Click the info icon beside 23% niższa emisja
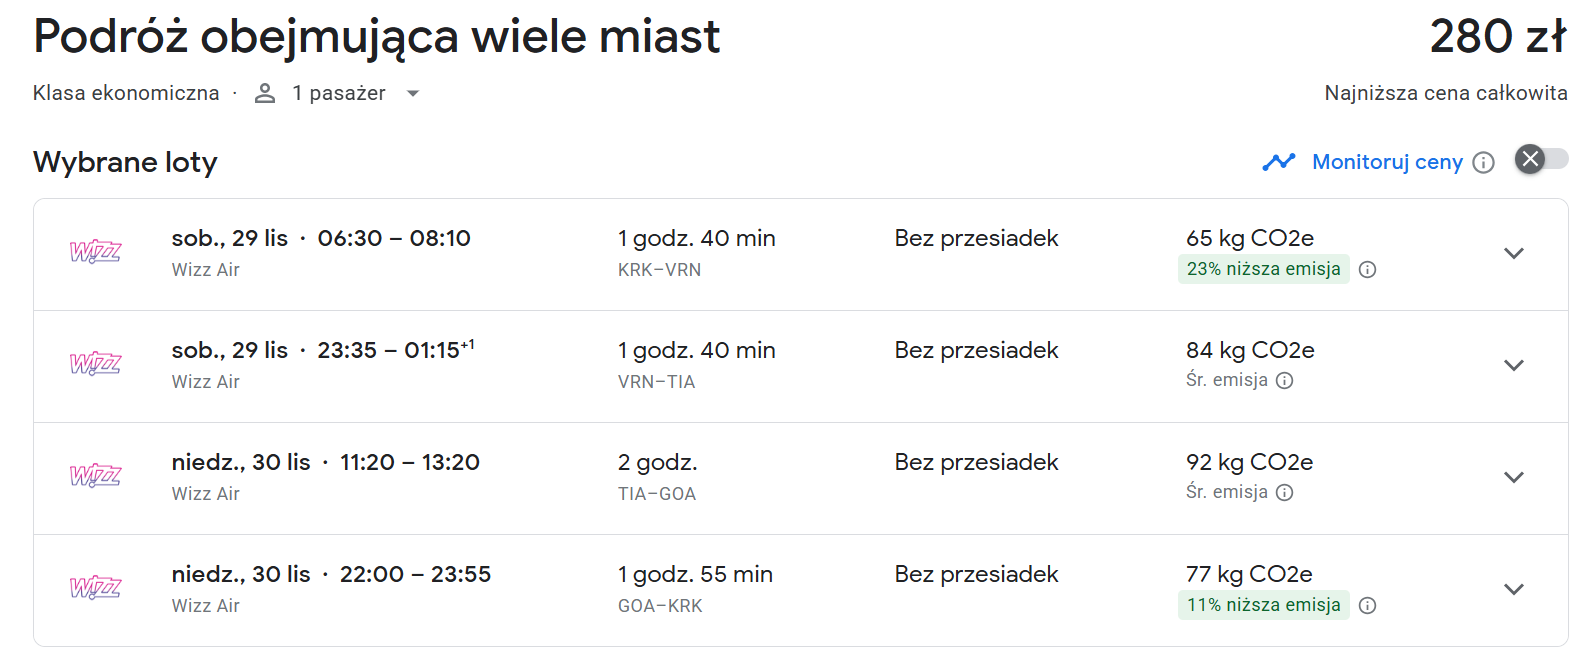Image resolution: width=1594 pixels, height=652 pixels. click(x=1368, y=269)
